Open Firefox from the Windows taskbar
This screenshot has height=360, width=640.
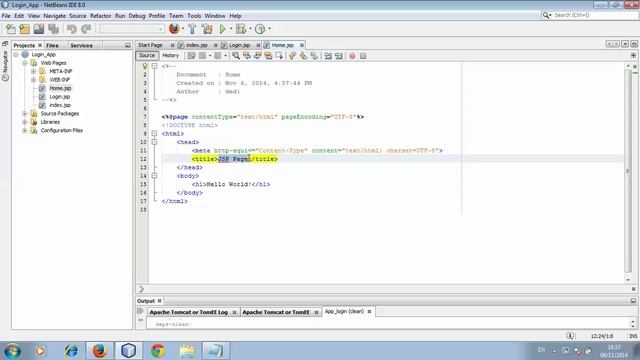[100, 351]
